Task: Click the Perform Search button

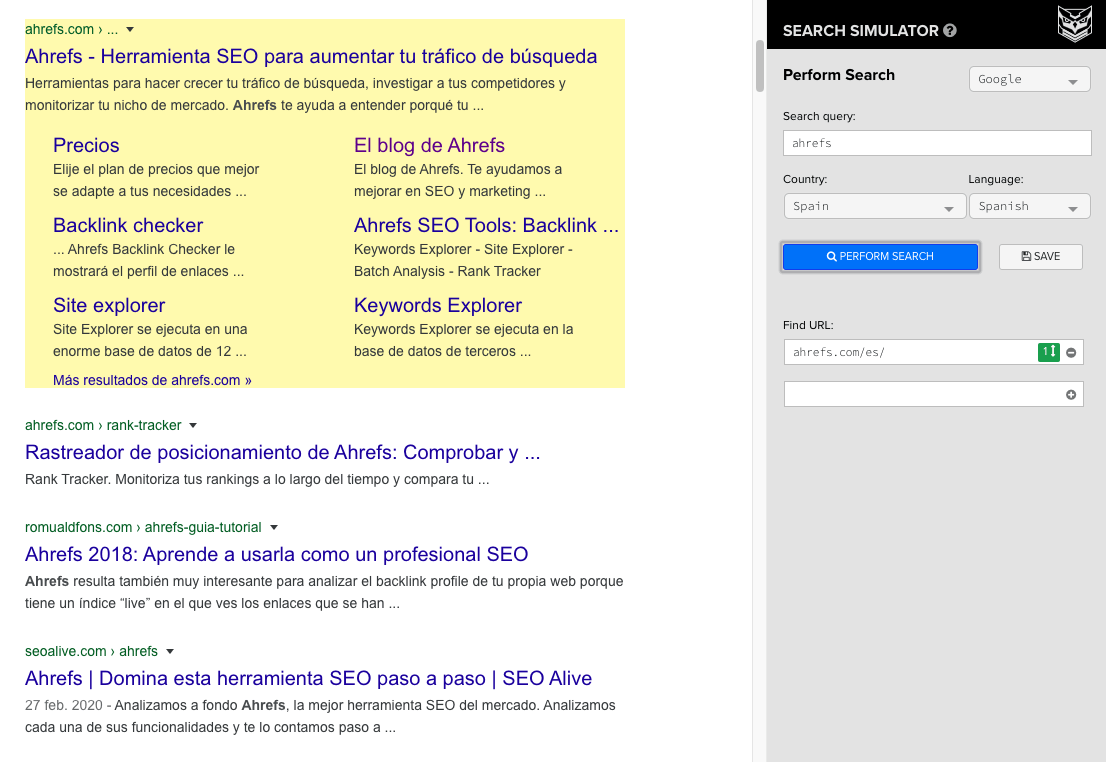Action: point(880,256)
